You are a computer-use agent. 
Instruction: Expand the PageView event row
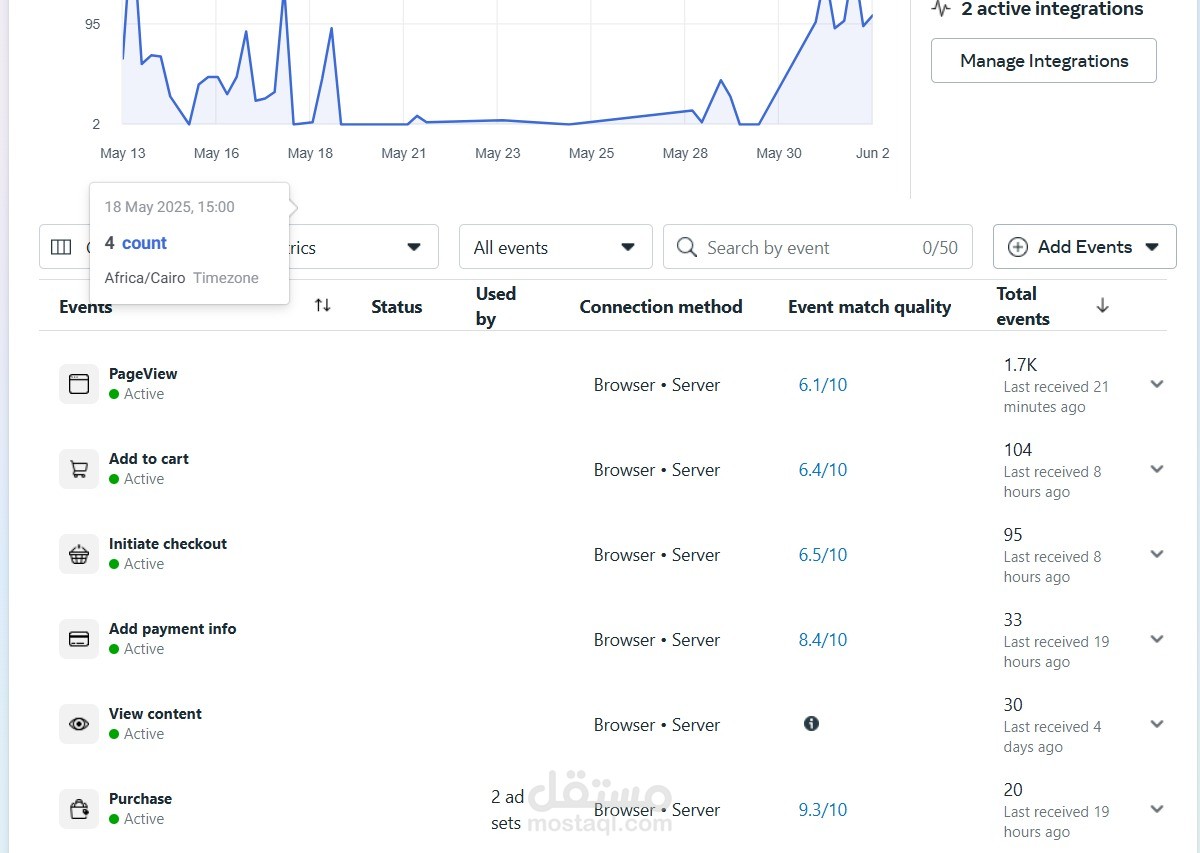click(x=1157, y=384)
